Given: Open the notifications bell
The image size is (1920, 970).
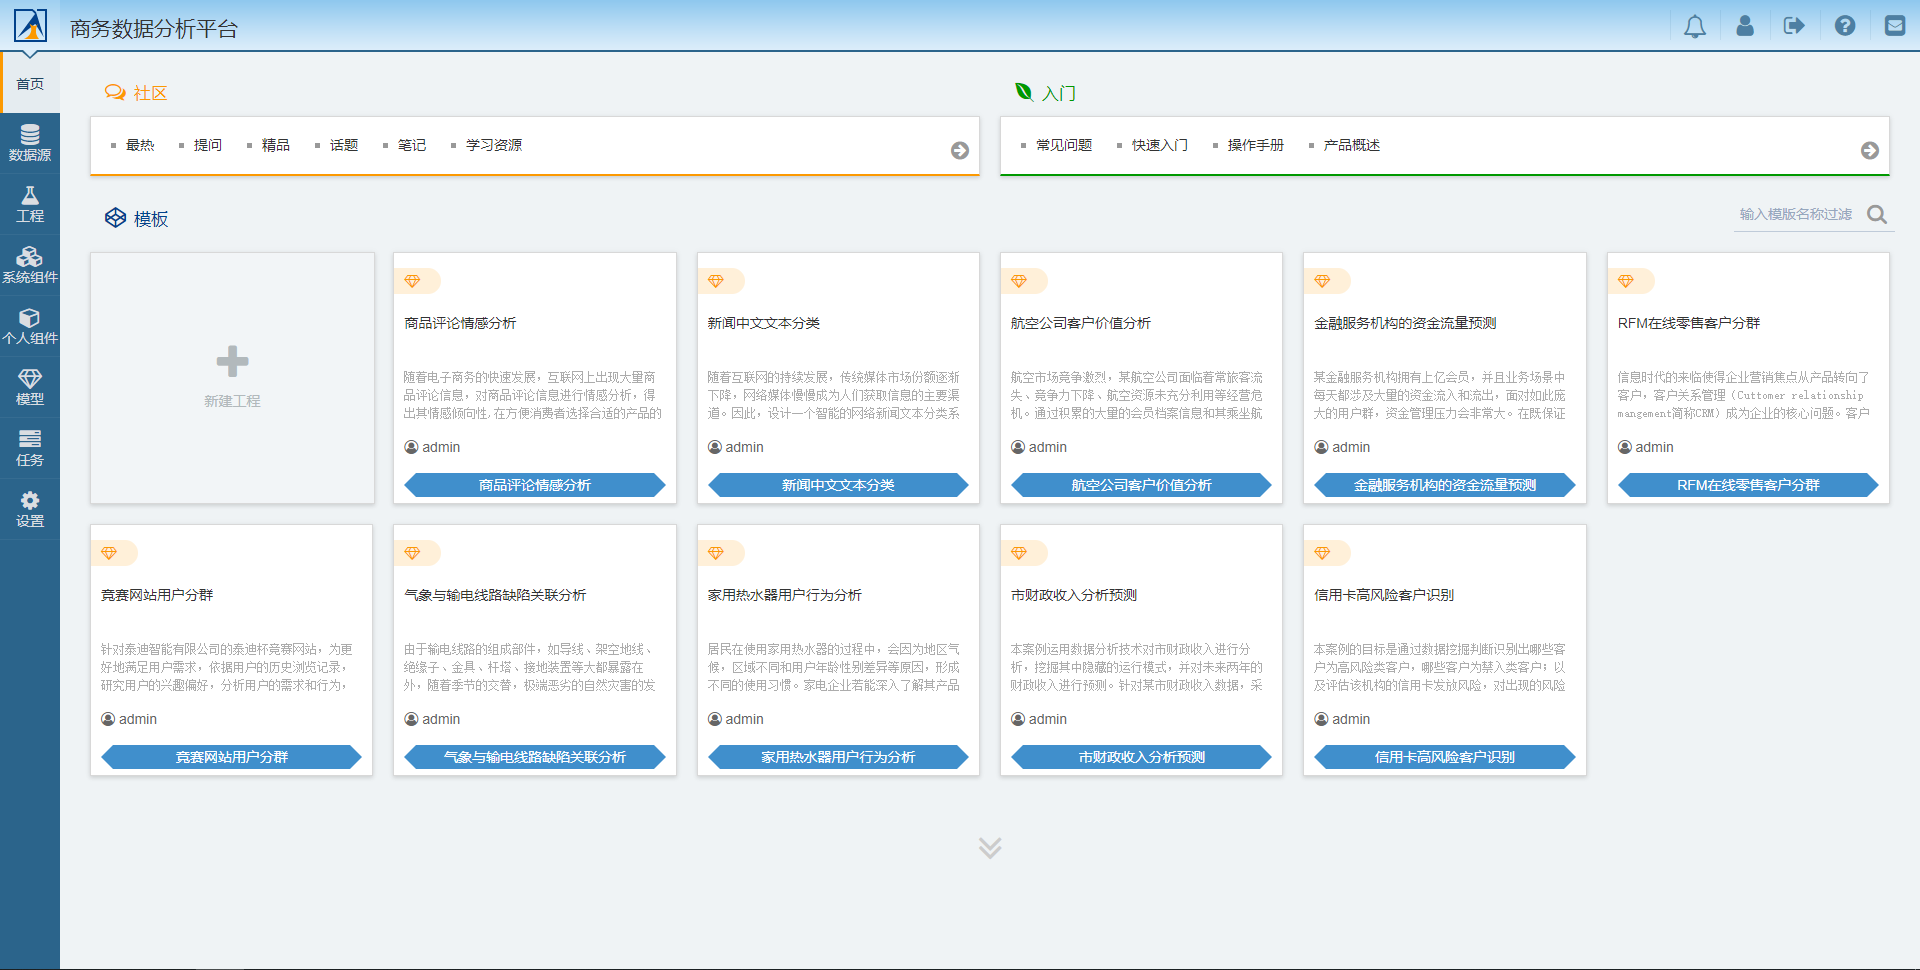Looking at the screenshot, I should 1695,26.
